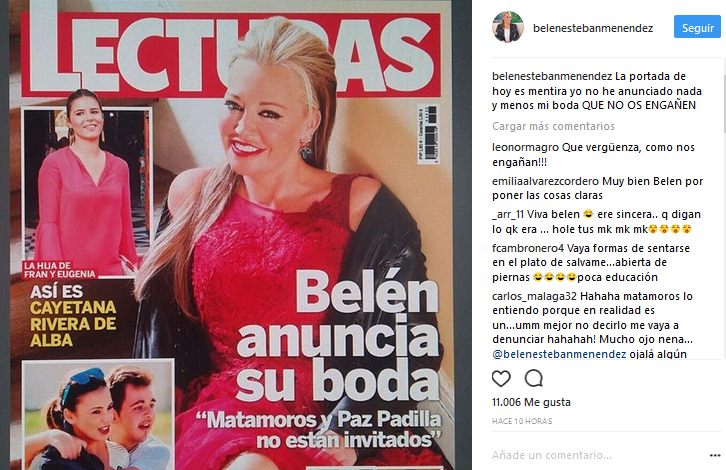Visit _arr_11 commenter profile
The height and width of the screenshot is (470, 726).
pyautogui.click(x=508, y=214)
